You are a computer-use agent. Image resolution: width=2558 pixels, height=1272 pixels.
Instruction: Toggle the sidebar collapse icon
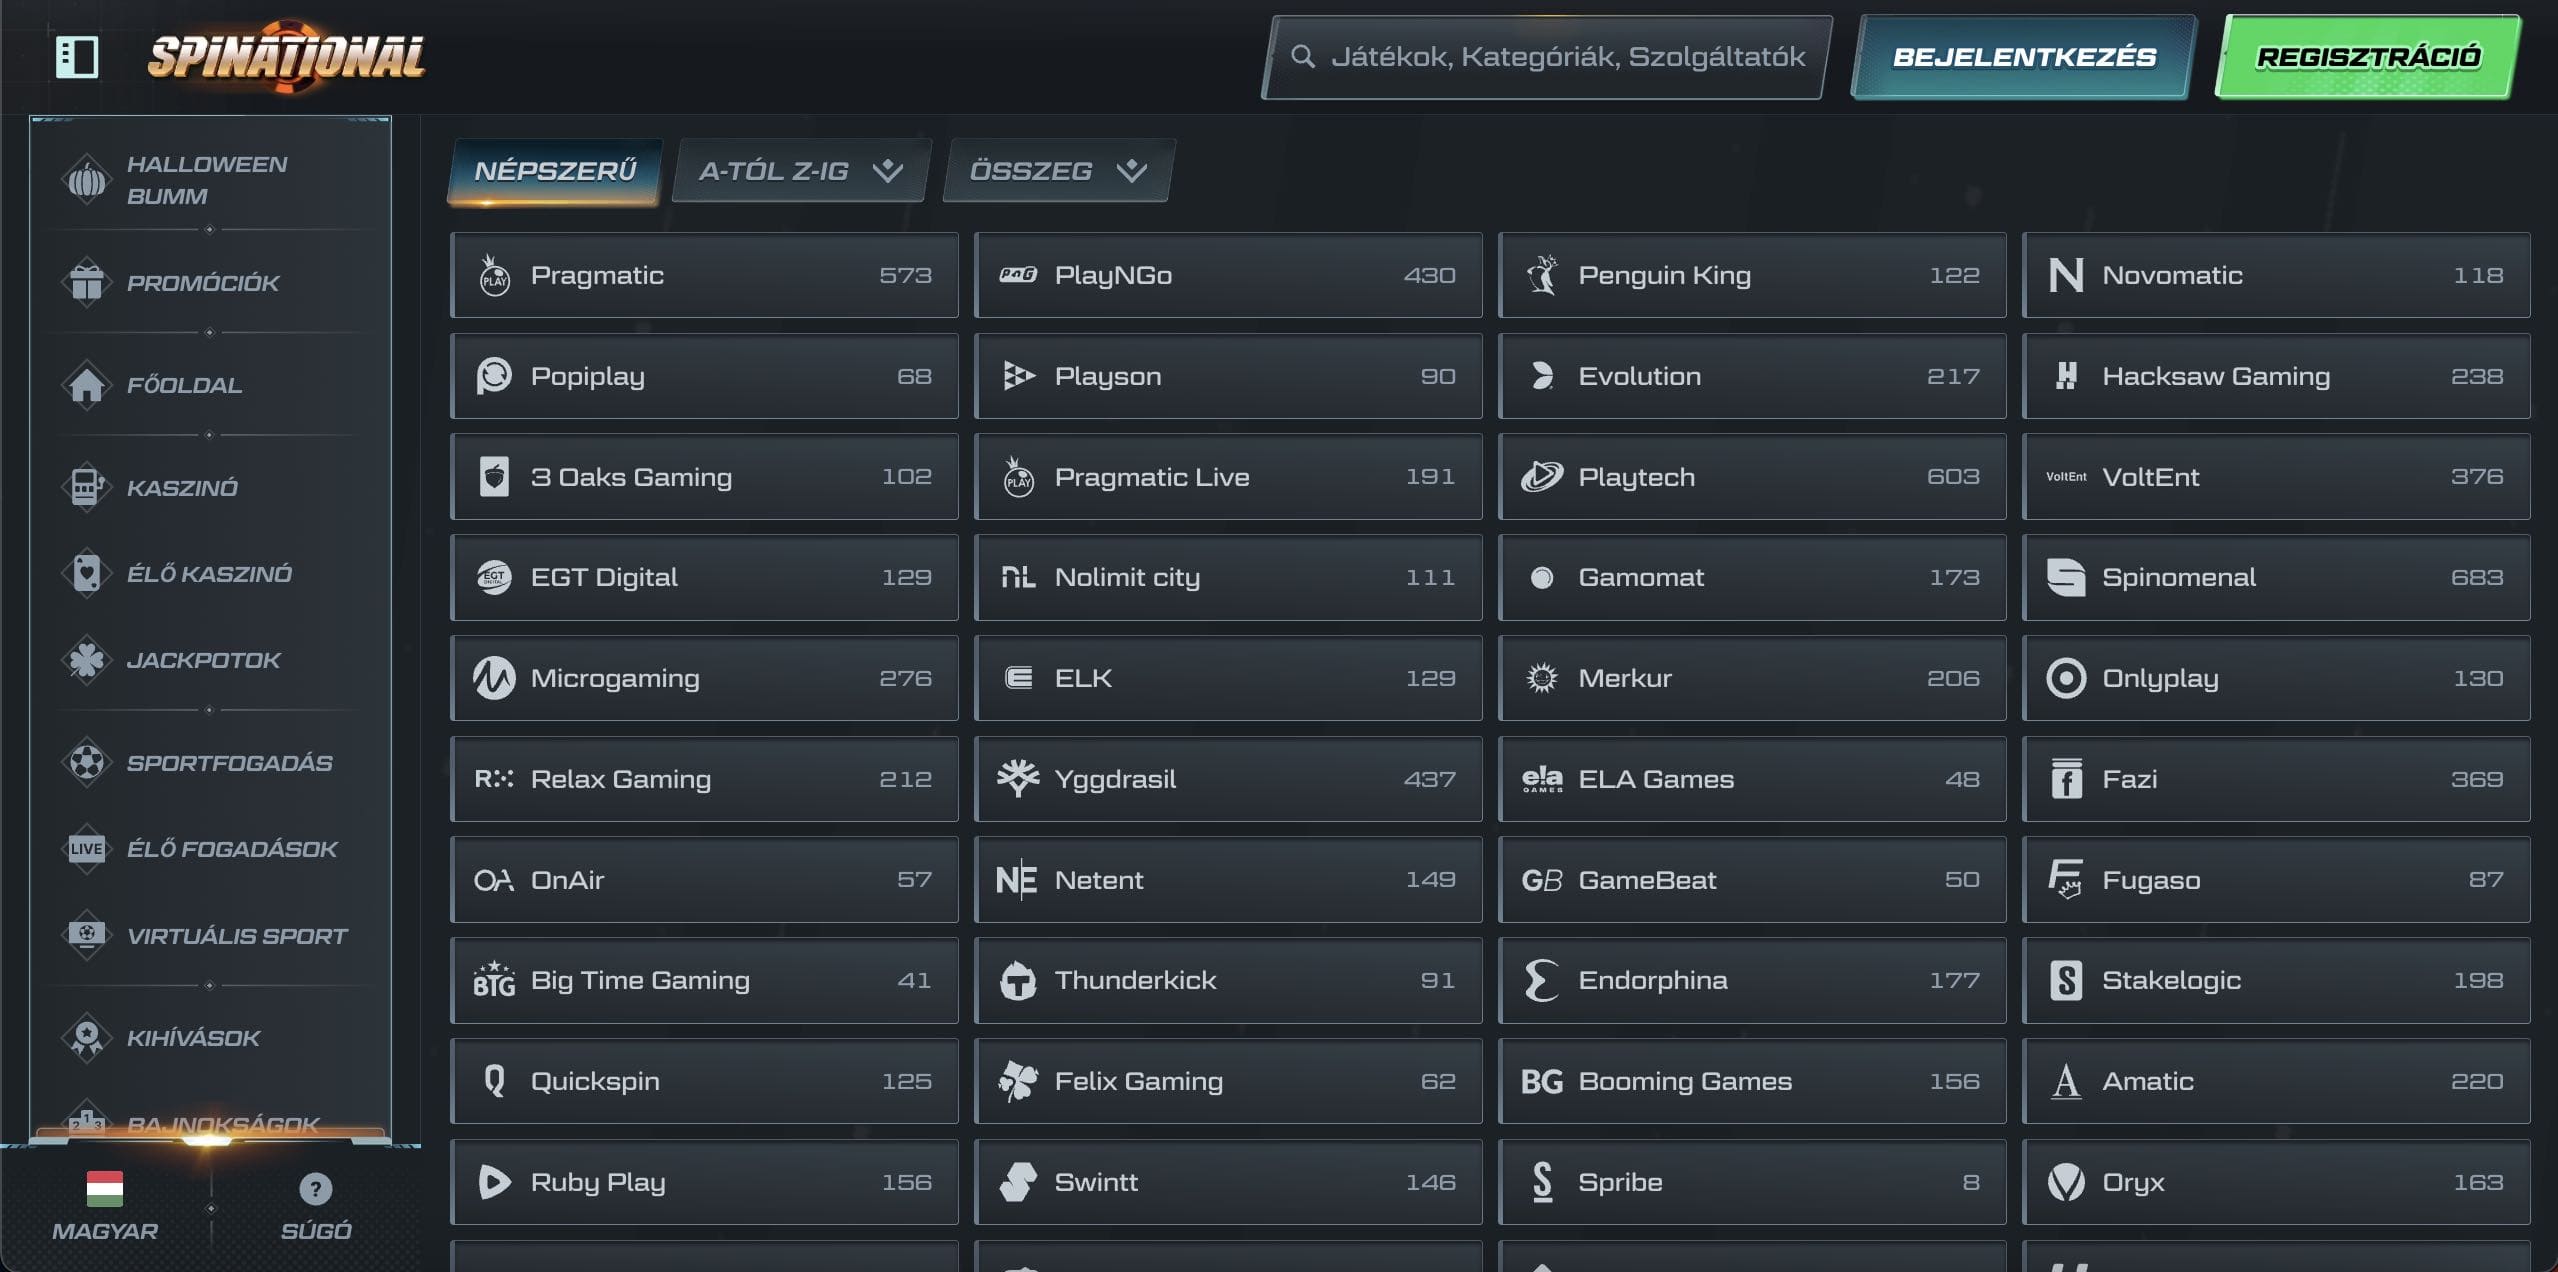(77, 57)
